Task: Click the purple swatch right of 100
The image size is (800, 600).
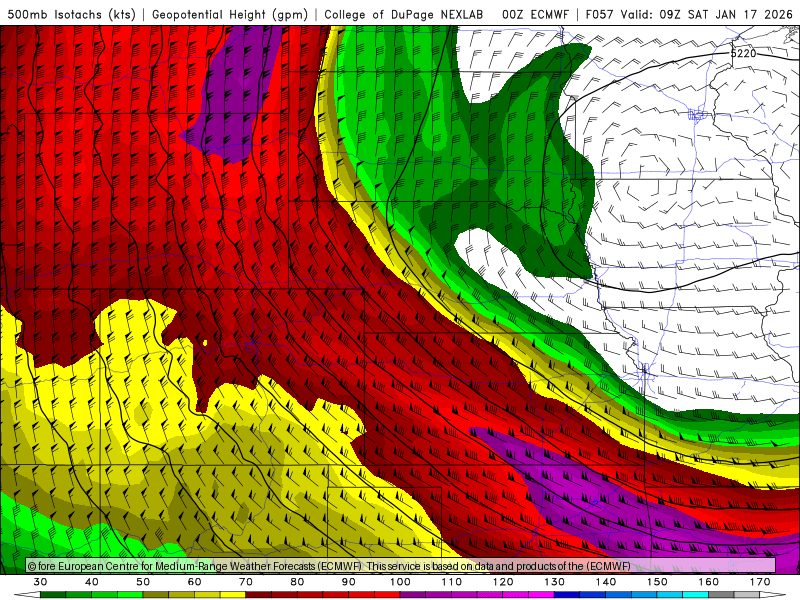Action: coord(412,595)
